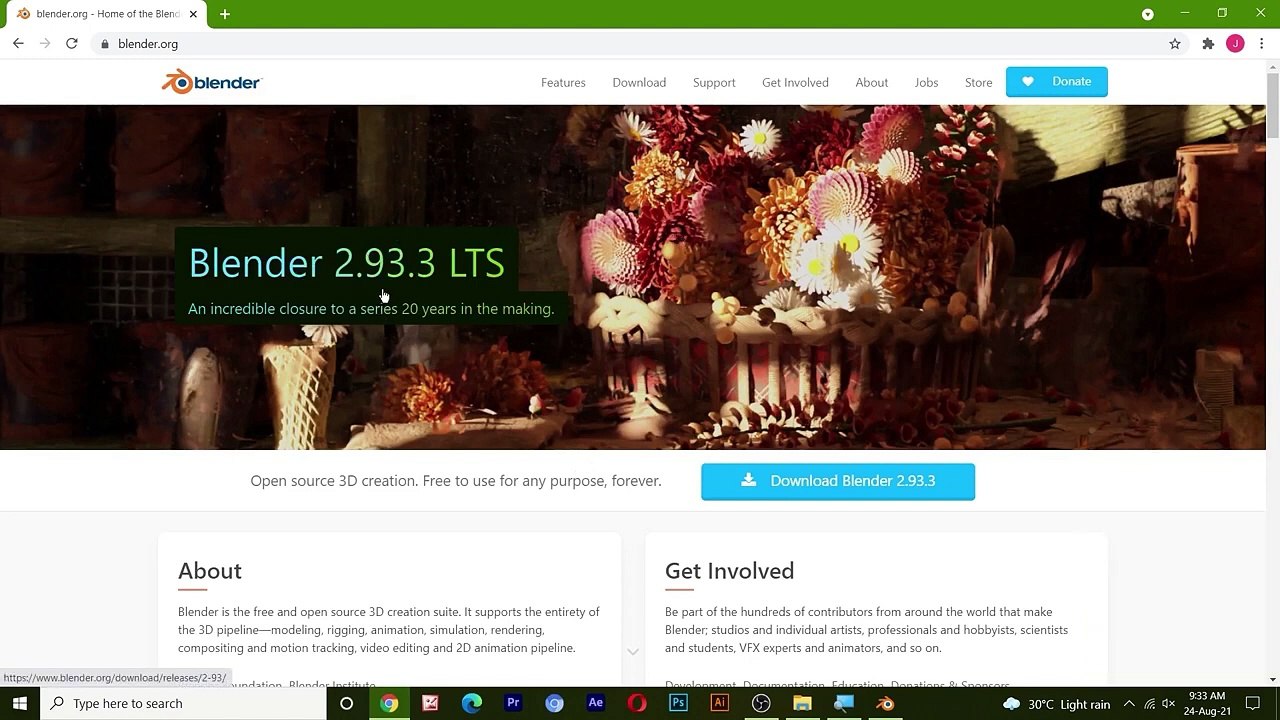1280x720 pixels.
Task: Open the Get Involved navigation item
Action: 795,82
